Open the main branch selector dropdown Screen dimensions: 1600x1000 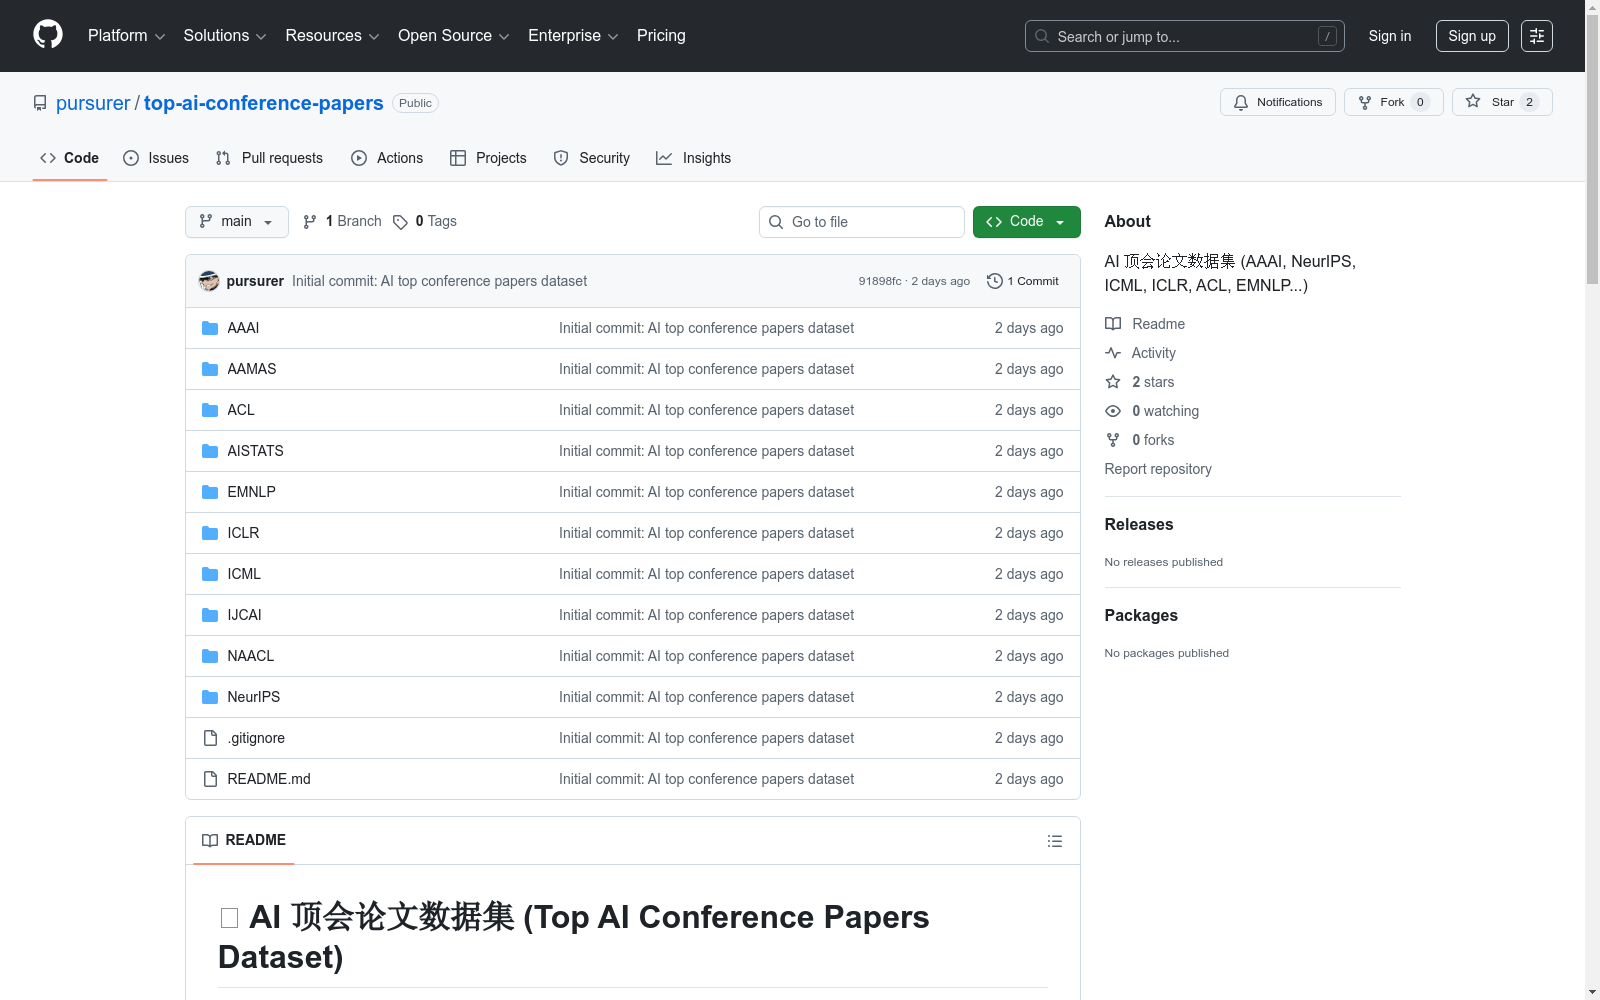point(237,222)
